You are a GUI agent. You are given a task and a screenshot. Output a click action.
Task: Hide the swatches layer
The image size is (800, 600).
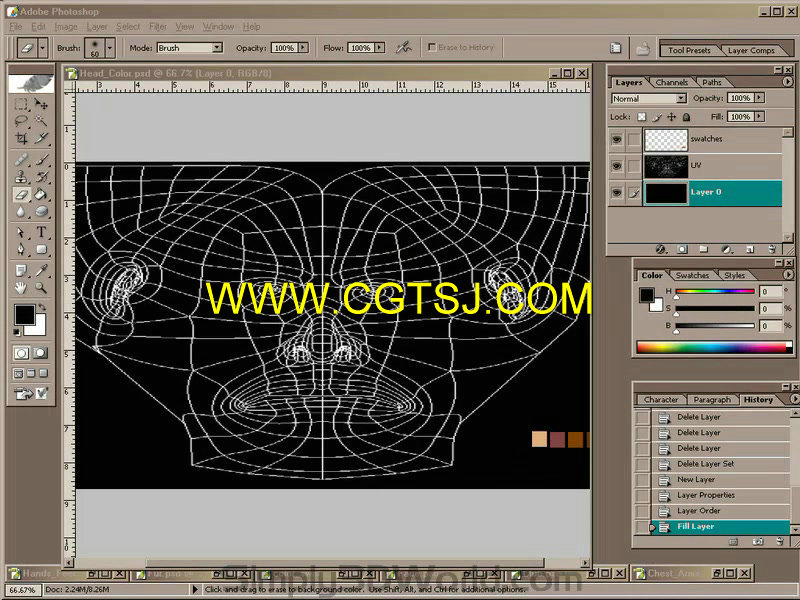617,139
